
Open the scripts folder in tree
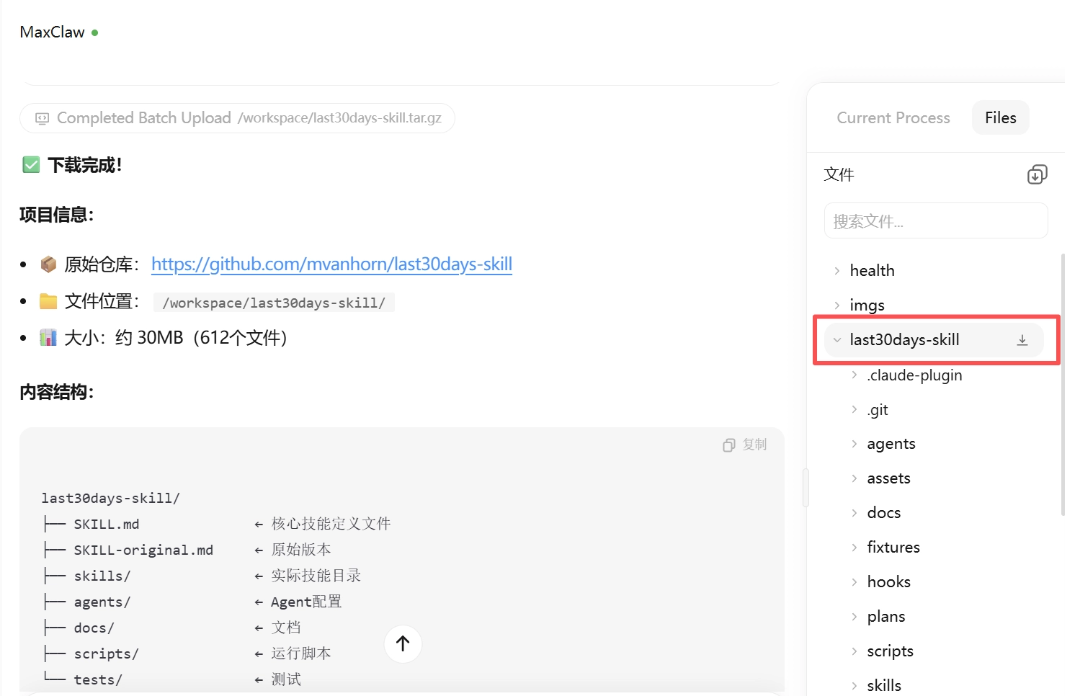pos(889,651)
